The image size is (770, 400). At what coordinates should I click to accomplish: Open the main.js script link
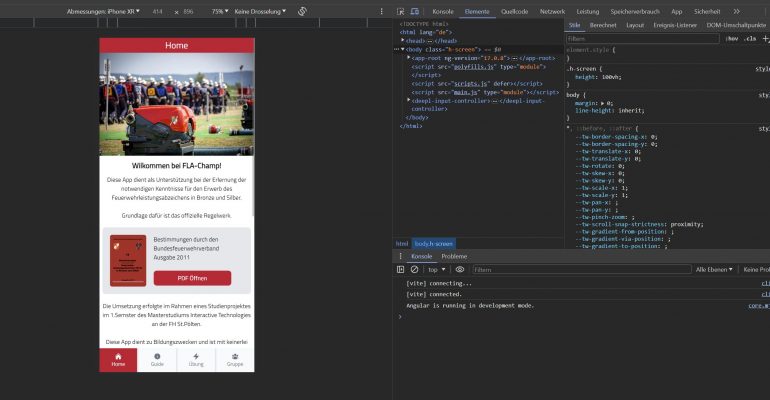click(465, 92)
